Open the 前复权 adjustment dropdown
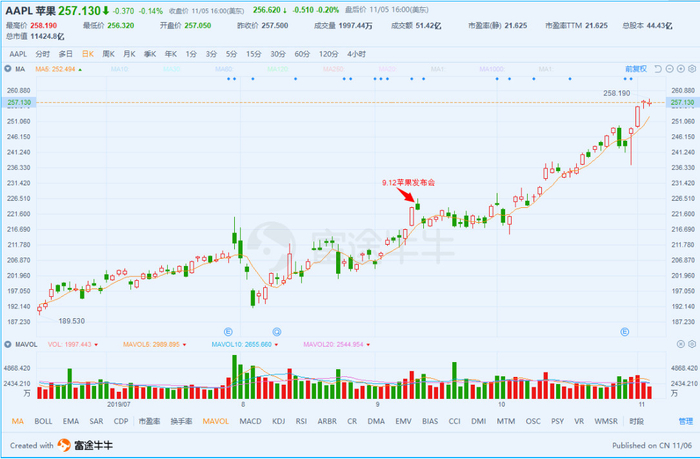Viewport: 700px width, 459px height. click(636, 69)
